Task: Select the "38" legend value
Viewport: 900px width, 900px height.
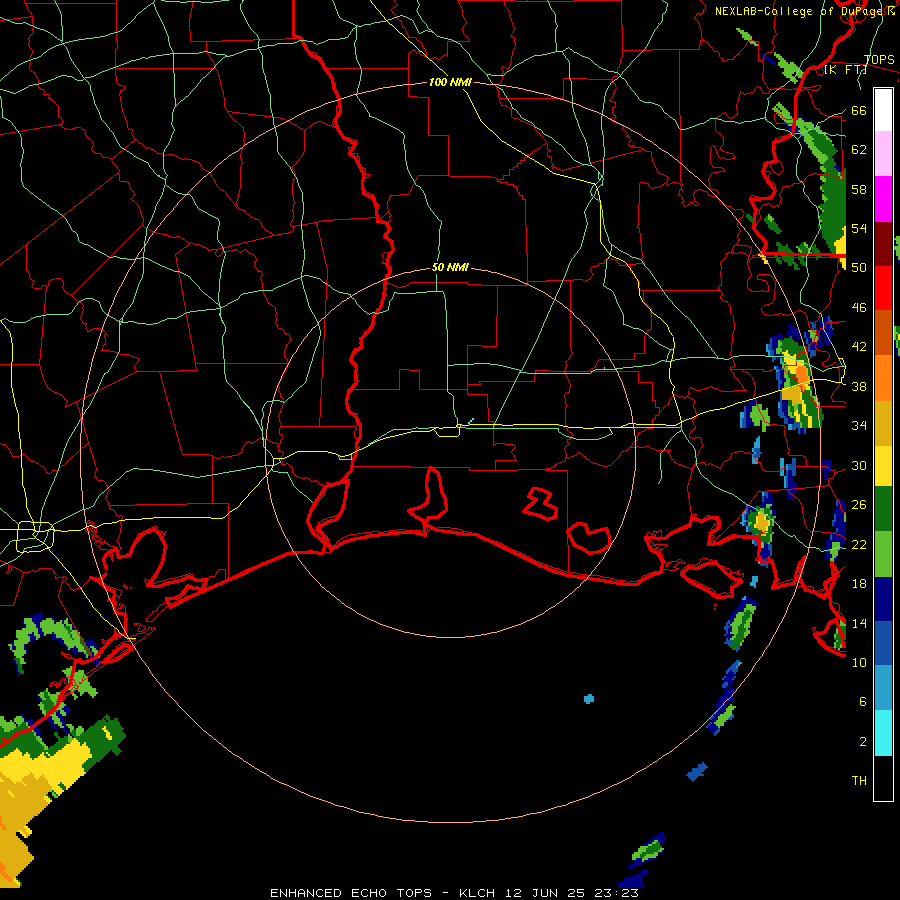Action: (859, 386)
